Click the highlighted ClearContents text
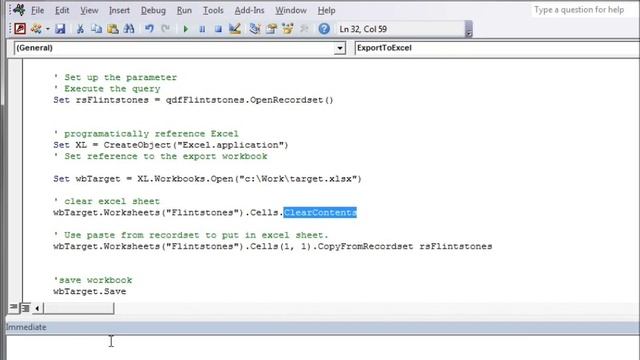640x360 pixels. (320, 213)
